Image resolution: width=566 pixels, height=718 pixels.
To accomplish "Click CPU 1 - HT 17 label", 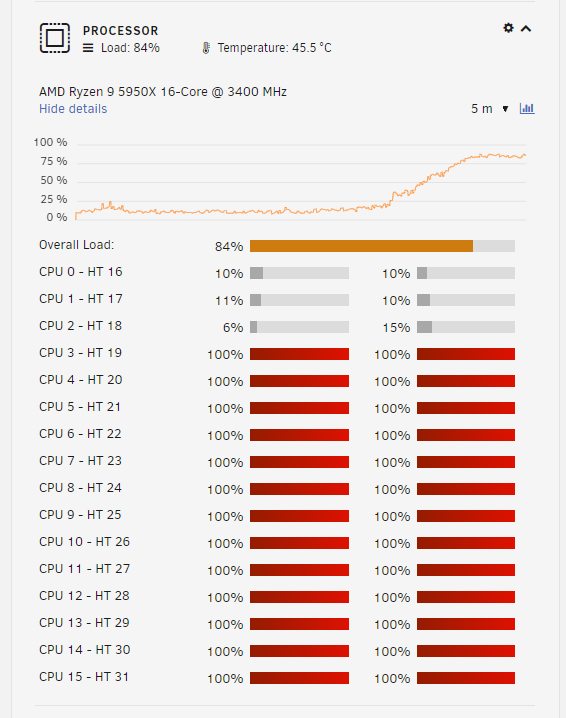I will point(81,299).
